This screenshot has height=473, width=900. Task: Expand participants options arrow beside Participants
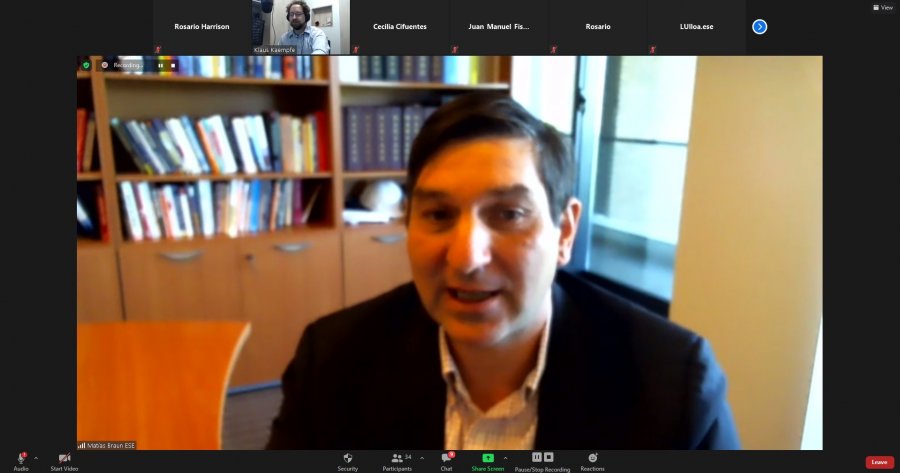pyautogui.click(x=422, y=458)
